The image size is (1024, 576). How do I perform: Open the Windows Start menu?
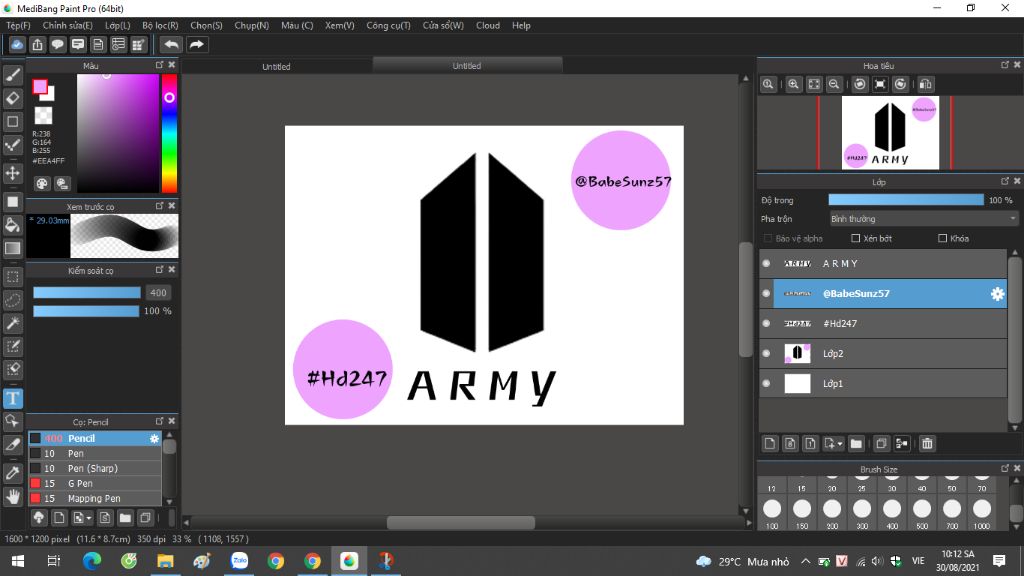pyautogui.click(x=18, y=561)
